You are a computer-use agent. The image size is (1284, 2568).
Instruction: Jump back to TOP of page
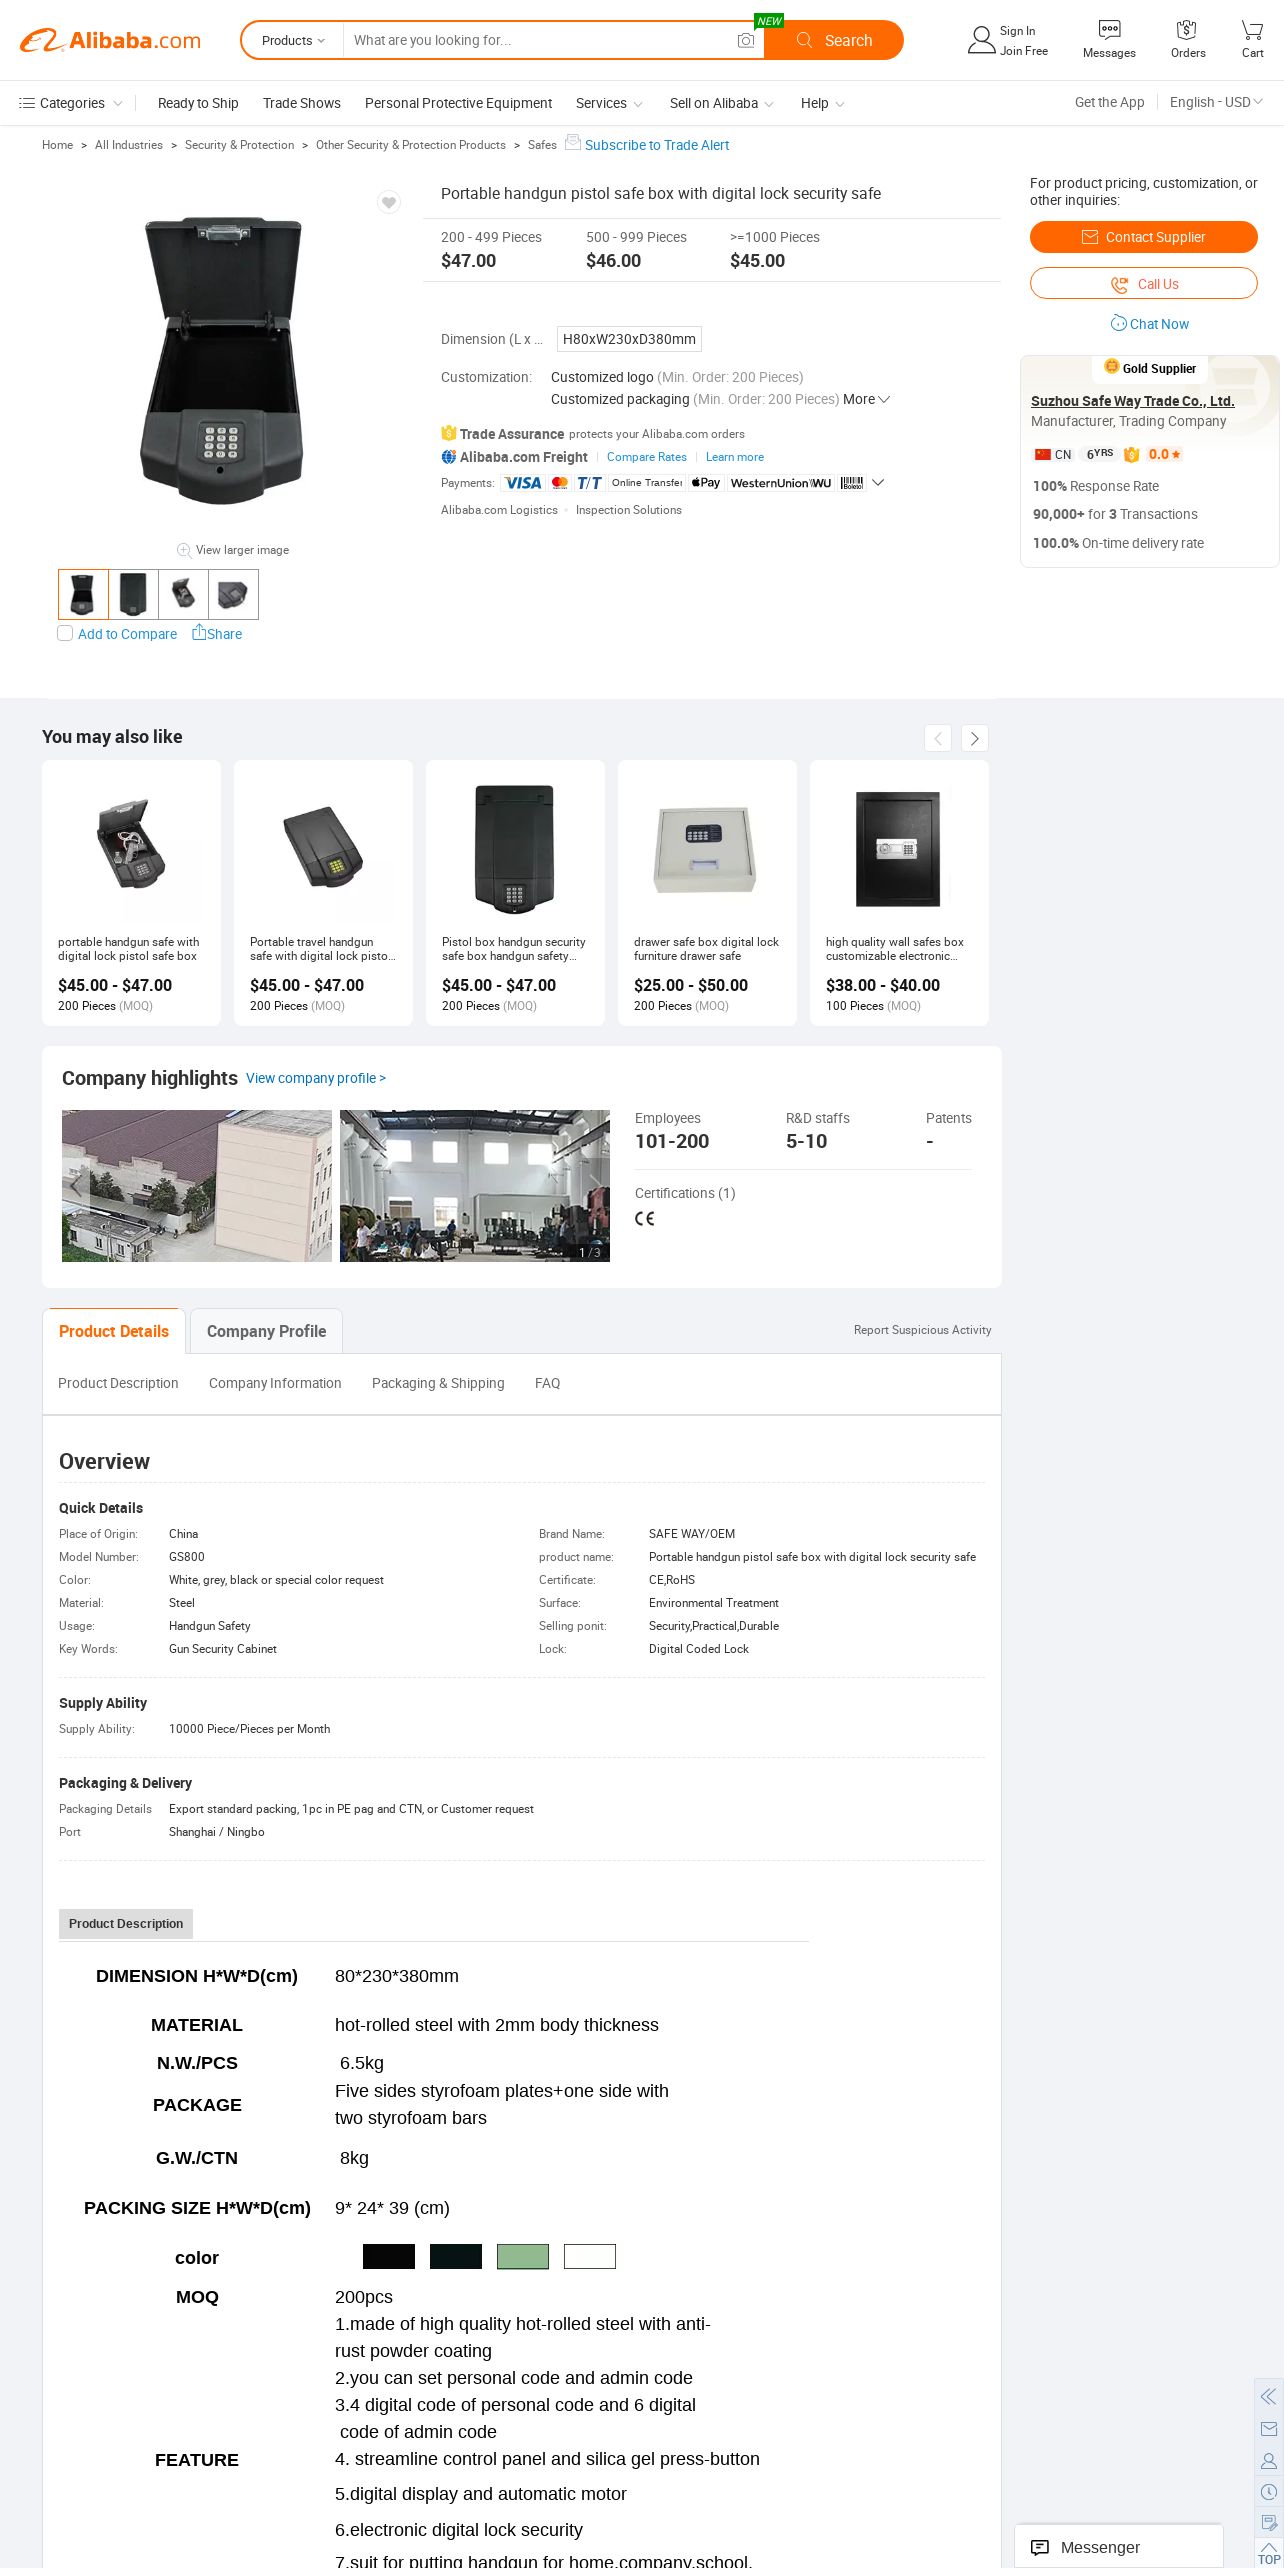(1269, 2553)
